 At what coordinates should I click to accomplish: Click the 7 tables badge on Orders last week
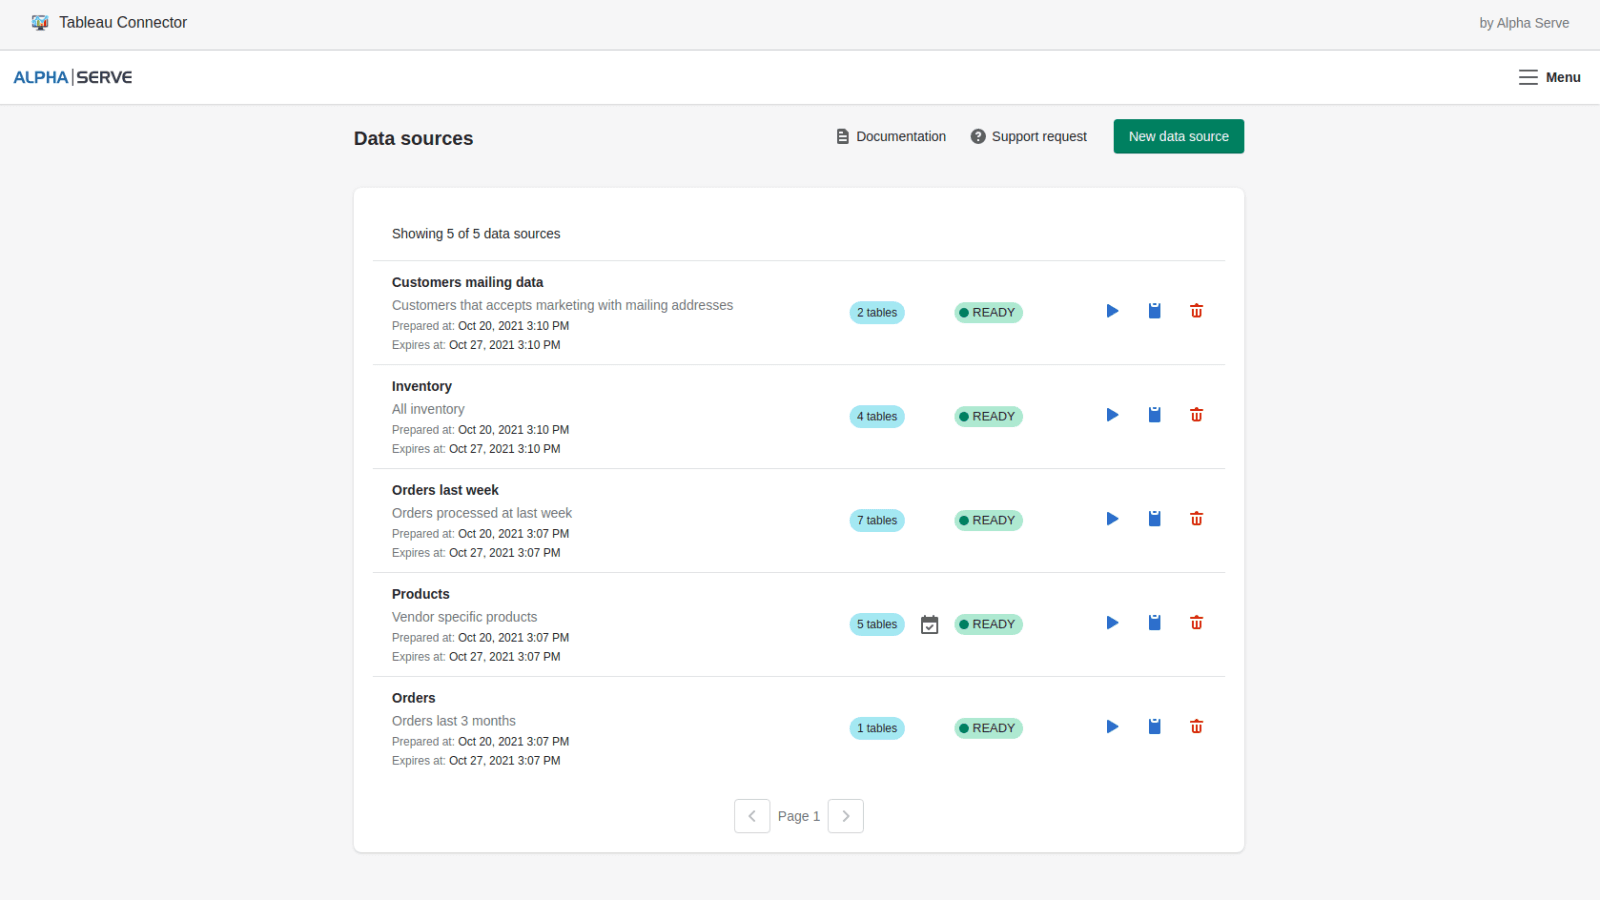click(876, 520)
